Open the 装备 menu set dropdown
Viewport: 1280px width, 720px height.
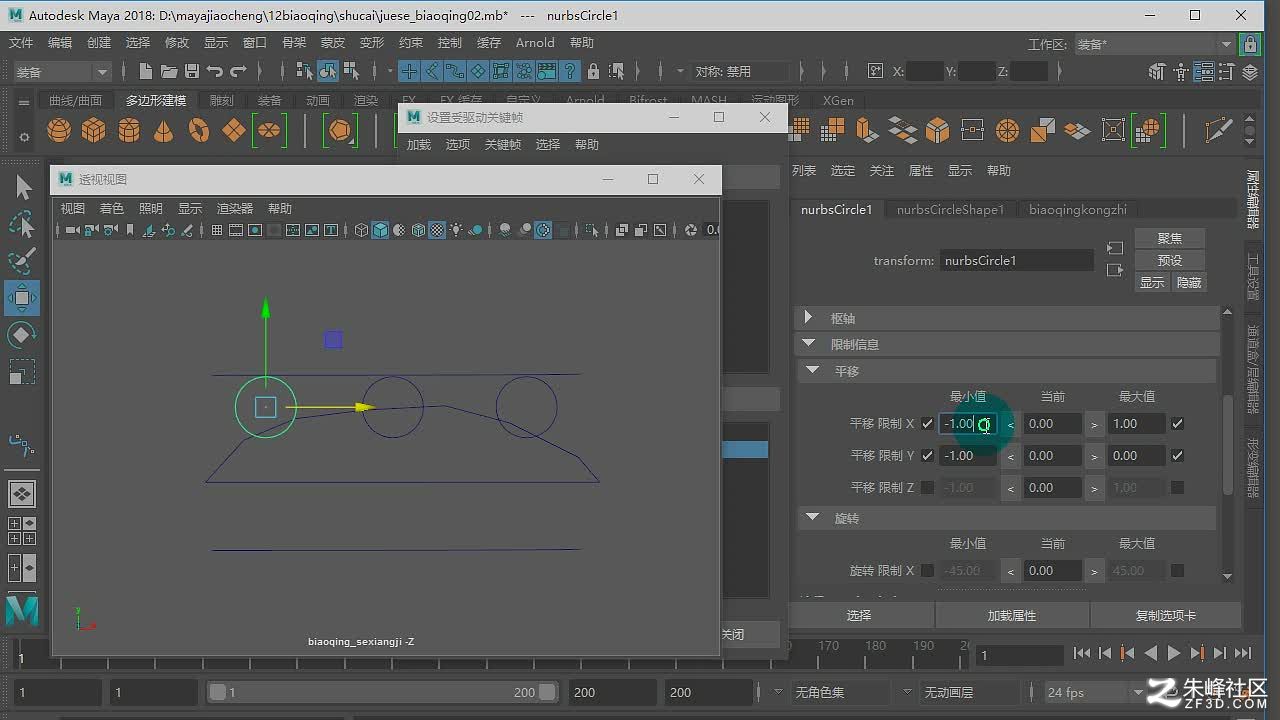point(61,72)
